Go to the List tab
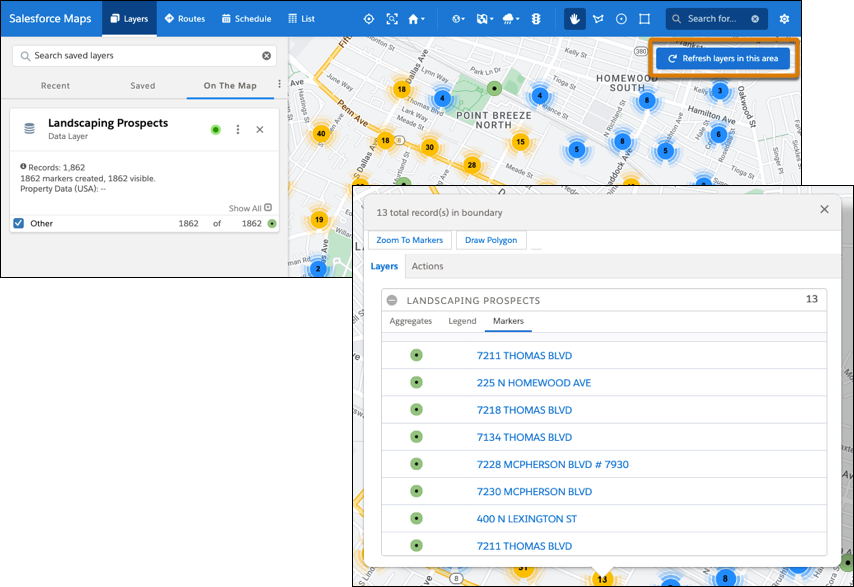854x587 pixels. [x=301, y=19]
